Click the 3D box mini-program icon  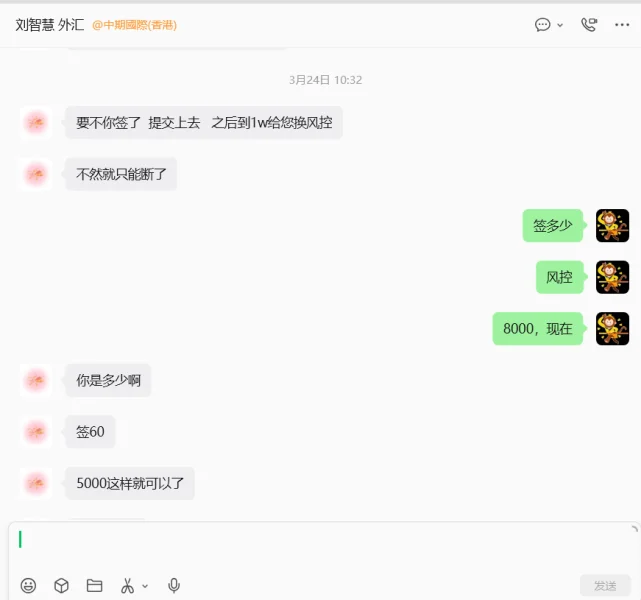(61, 585)
